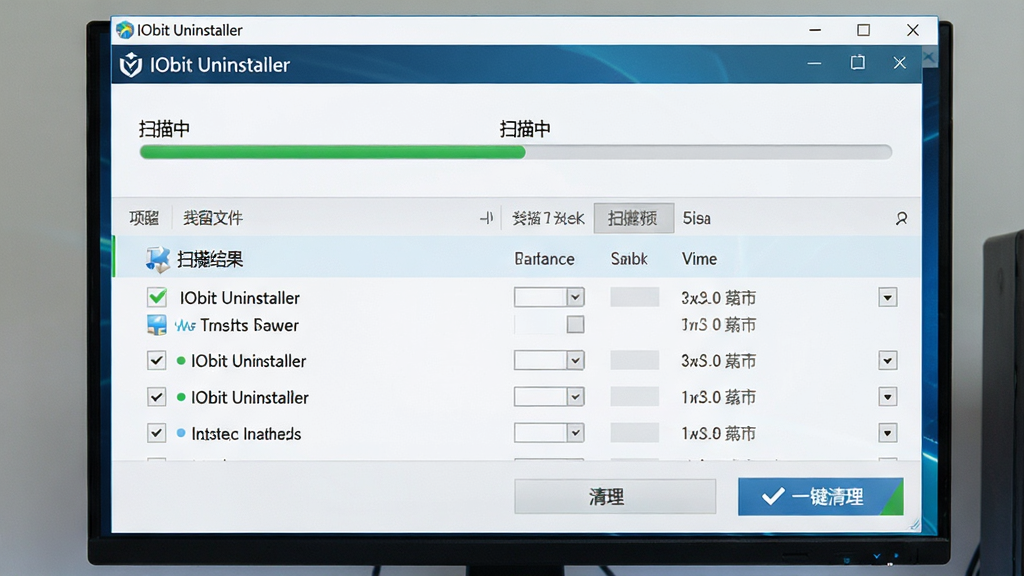Click the blue dot of Intstec Inatheds
This screenshot has height=576, width=1024.
point(181,433)
